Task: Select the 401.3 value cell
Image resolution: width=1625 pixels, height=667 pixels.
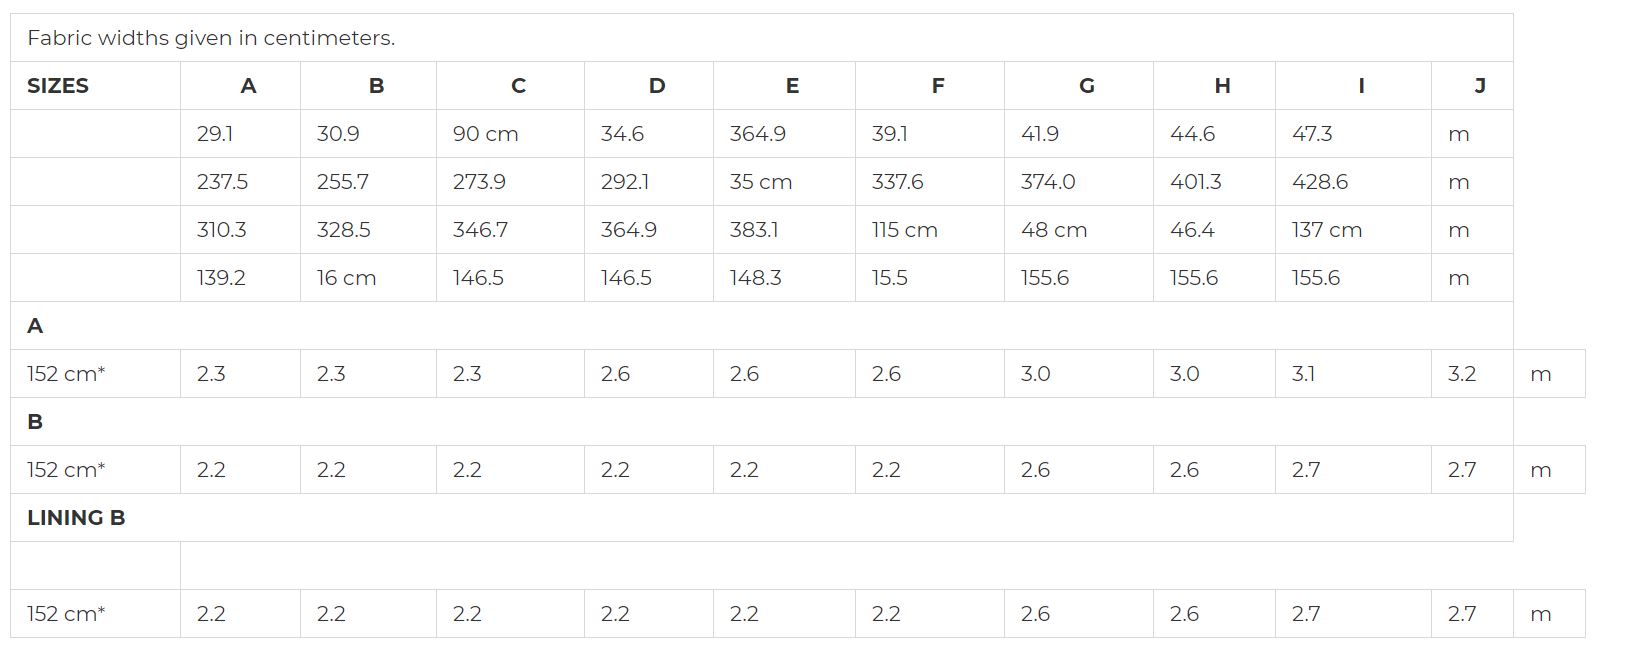Action: pyautogui.click(x=1196, y=182)
